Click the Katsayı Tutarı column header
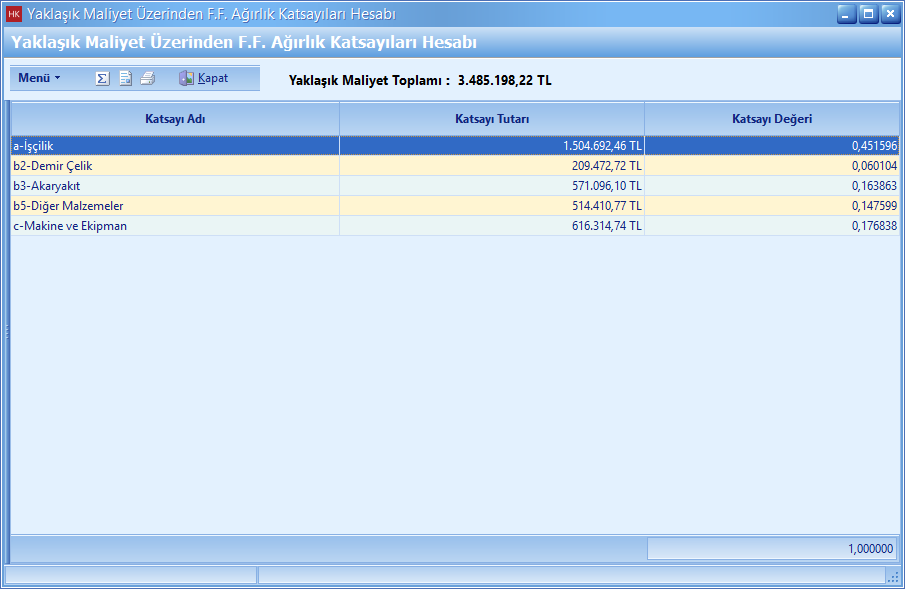This screenshot has width=905, height=589. pos(491,119)
